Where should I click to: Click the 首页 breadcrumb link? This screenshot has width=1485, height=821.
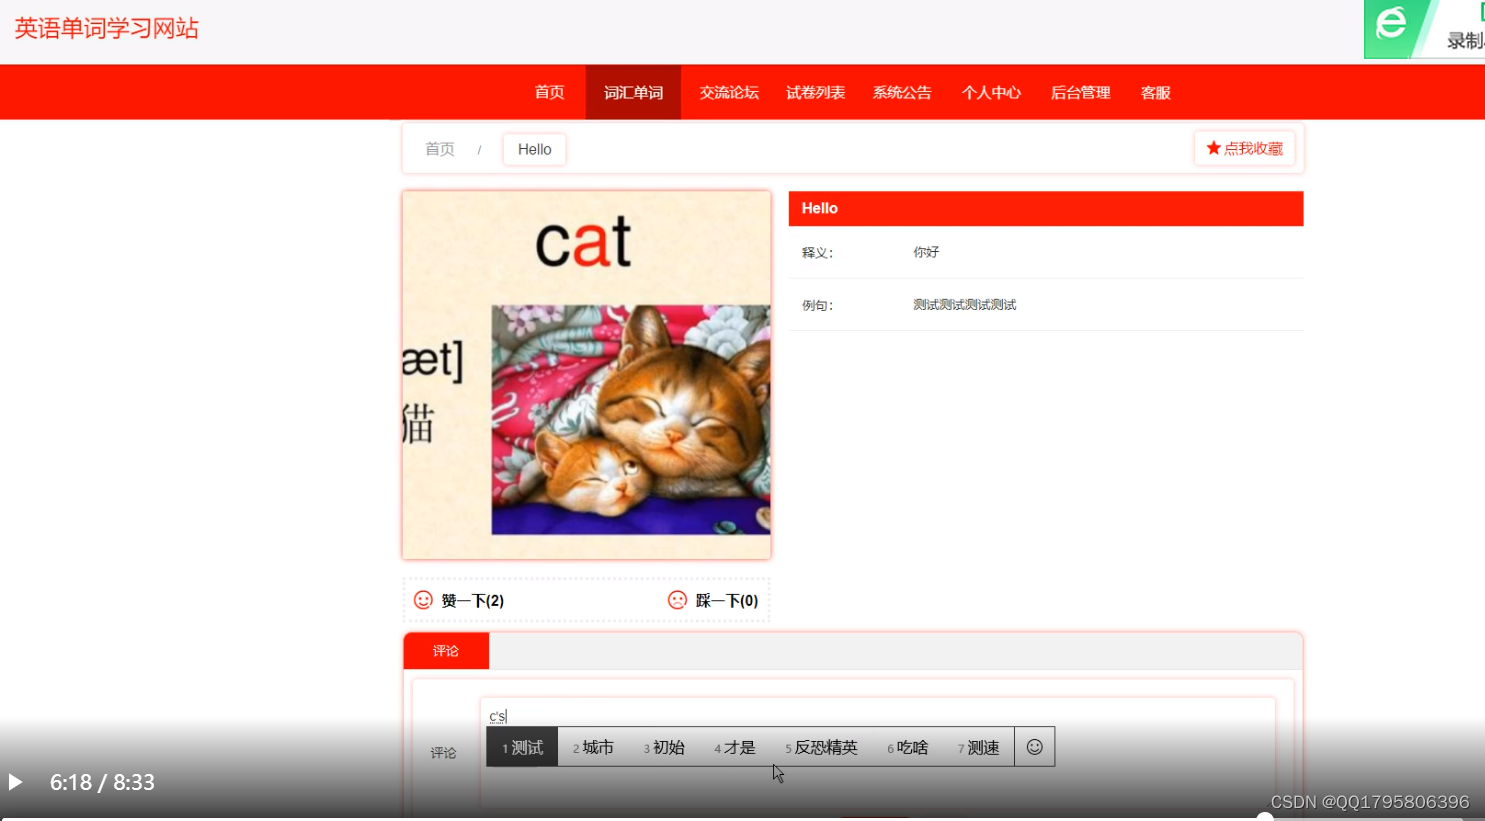pyautogui.click(x=439, y=149)
